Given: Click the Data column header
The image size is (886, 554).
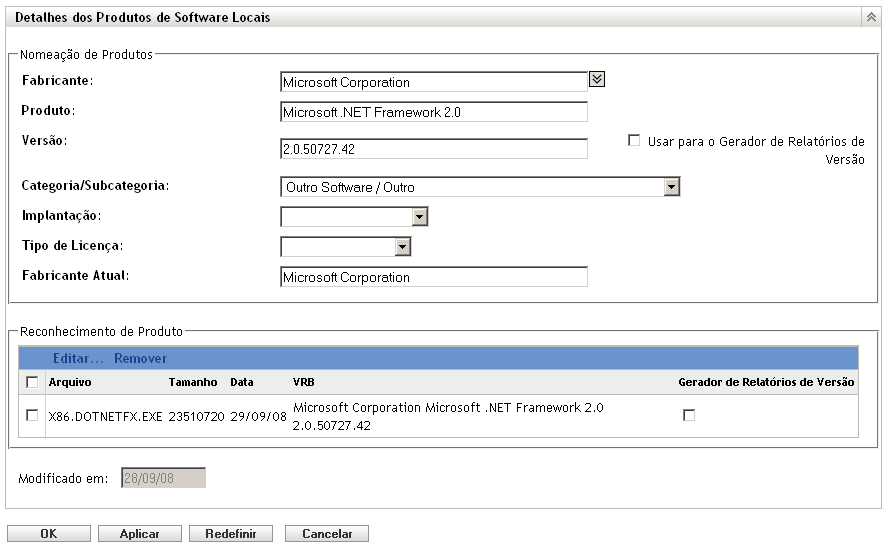Looking at the screenshot, I should point(242,382).
